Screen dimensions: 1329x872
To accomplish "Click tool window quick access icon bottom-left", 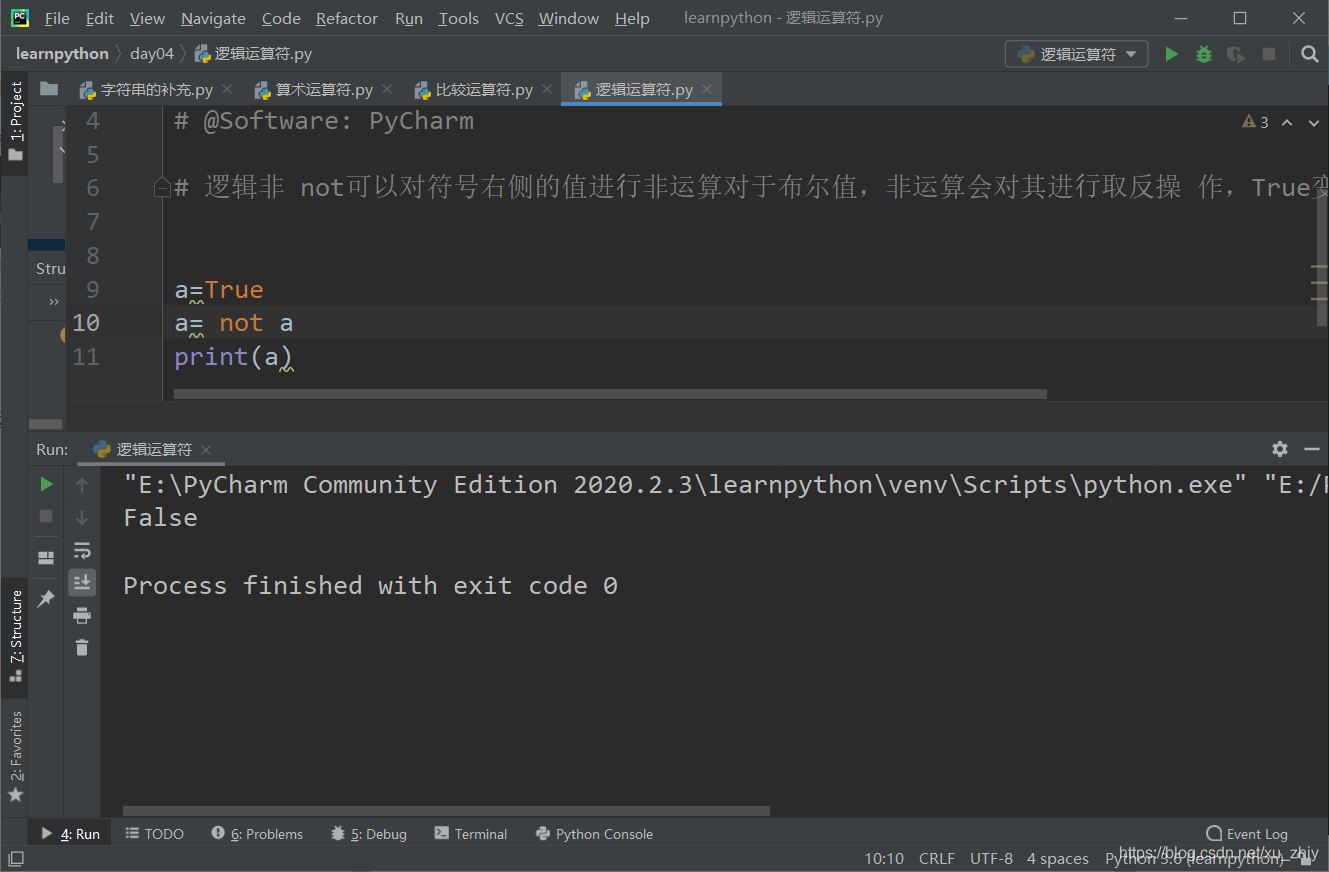I will coord(15,858).
